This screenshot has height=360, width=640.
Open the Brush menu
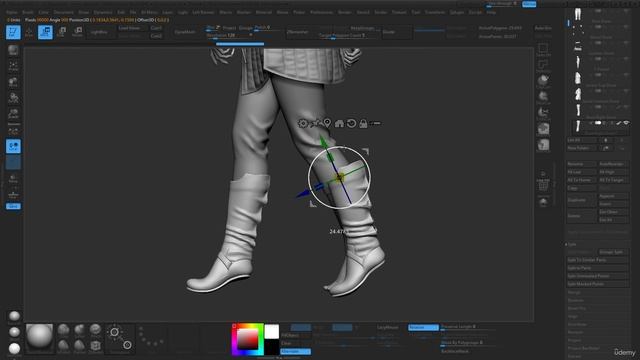coord(28,12)
